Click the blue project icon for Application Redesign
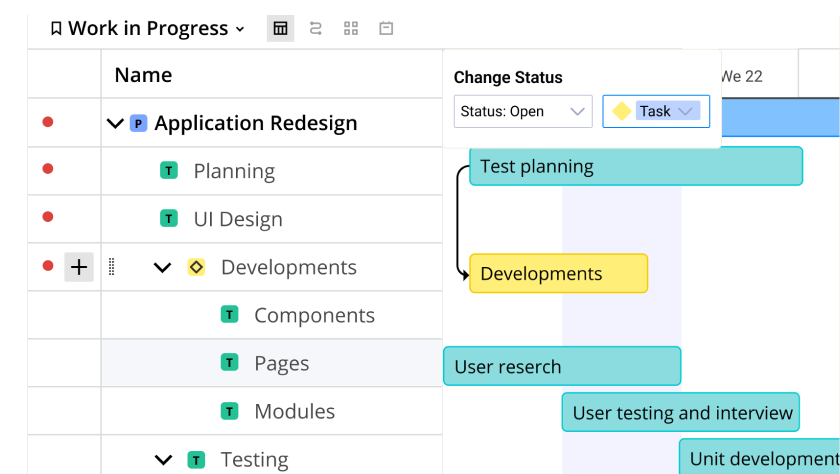This screenshot has height=474, width=840. click(138, 123)
